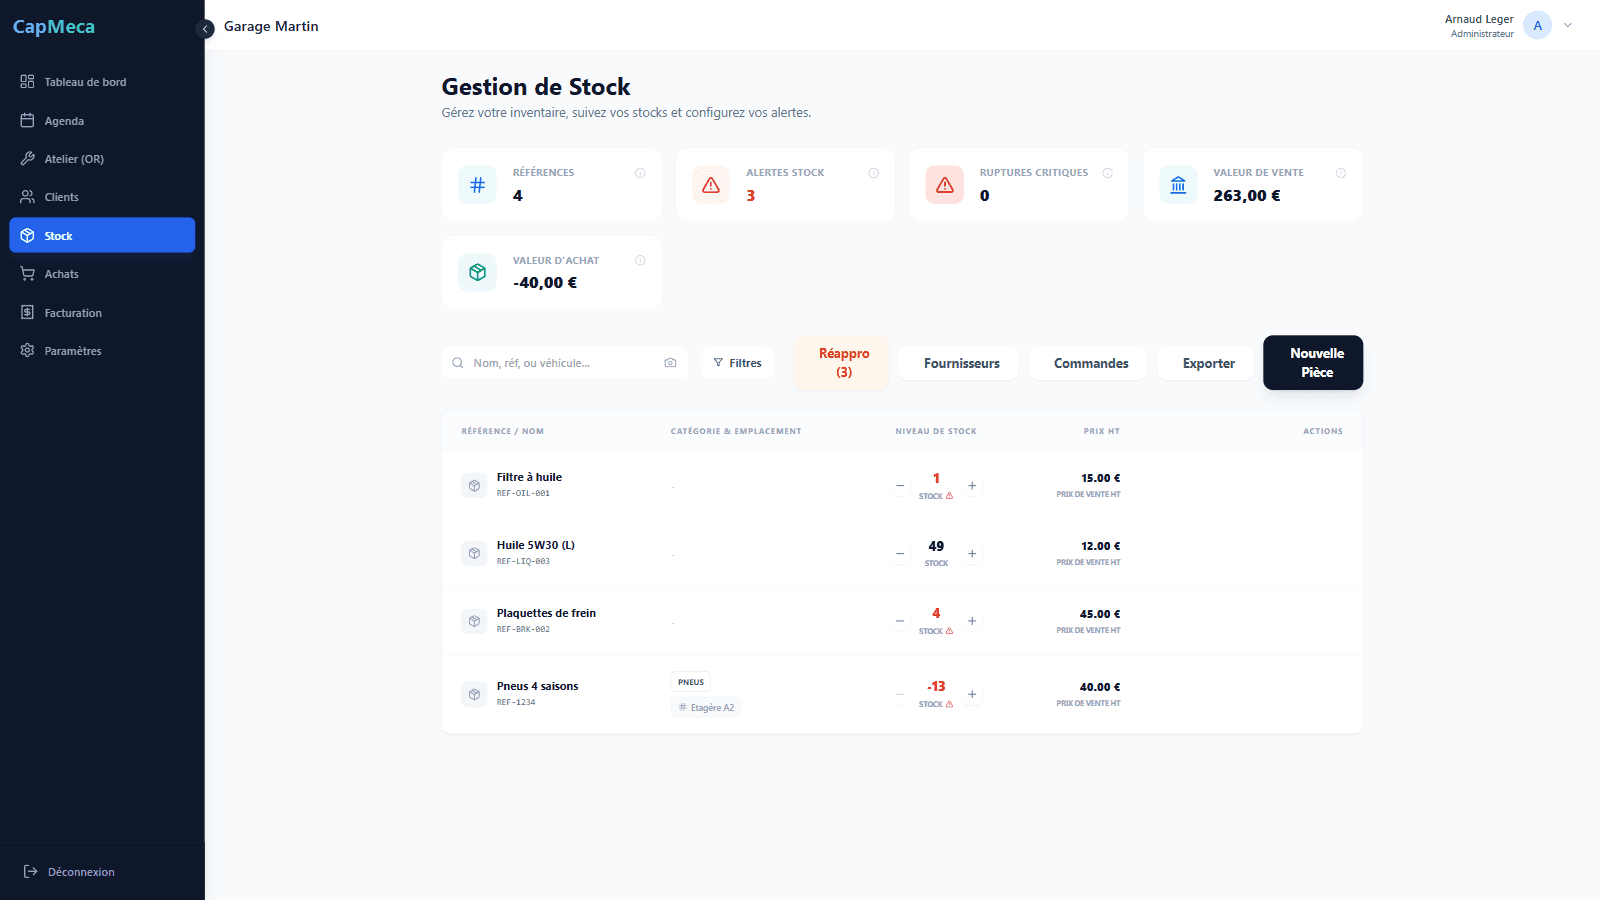The image size is (1600, 900).
Task: Click the info icon on Valeur de Vente card
Action: (1340, 172)
